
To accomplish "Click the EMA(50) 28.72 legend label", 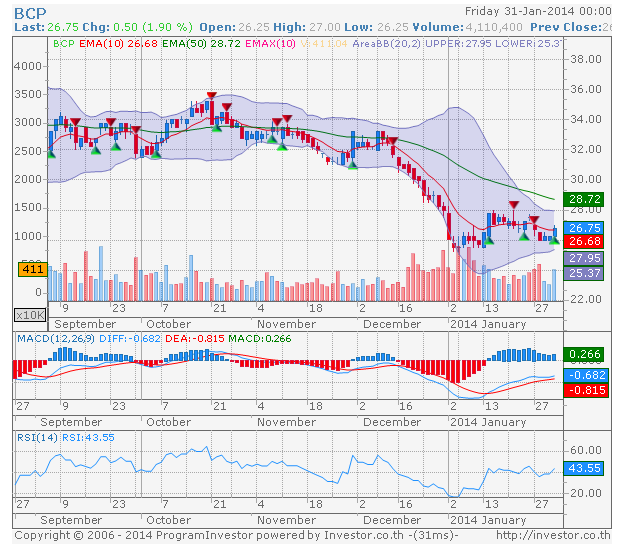I will 201,44.
